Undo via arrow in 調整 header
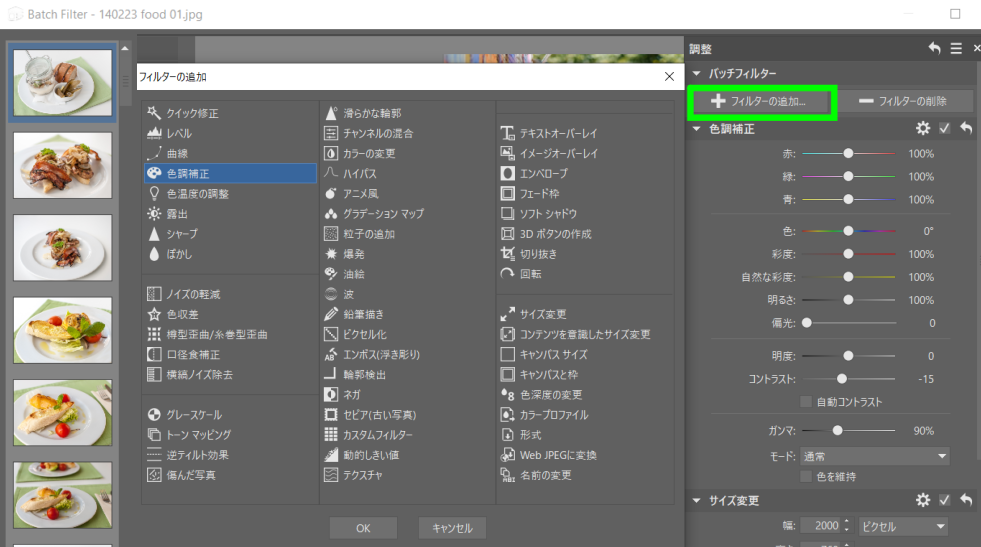Image resolution: width=981 pixels, height=547 pixels. click(x=934, y=48)
